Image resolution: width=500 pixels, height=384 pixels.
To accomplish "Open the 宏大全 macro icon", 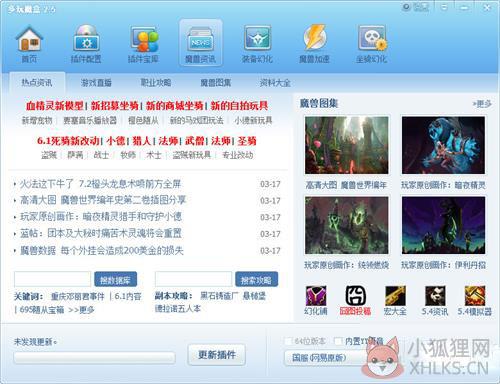I will [395, 300].
